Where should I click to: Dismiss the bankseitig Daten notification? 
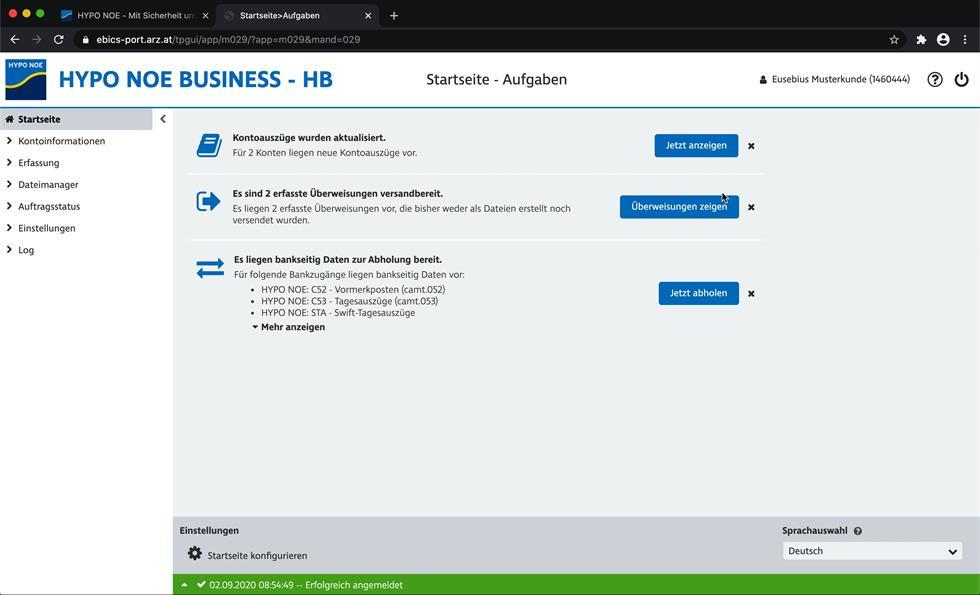pyautogui.click(x=751, y=294)
